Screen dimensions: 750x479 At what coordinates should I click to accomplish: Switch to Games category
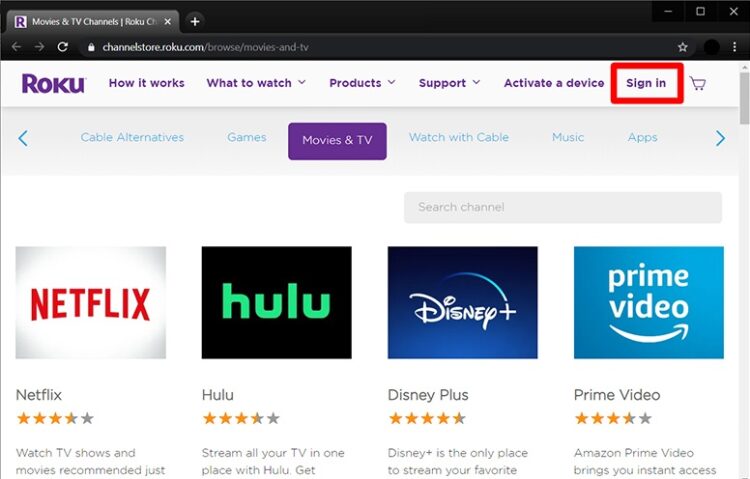(x=247, y=137)
